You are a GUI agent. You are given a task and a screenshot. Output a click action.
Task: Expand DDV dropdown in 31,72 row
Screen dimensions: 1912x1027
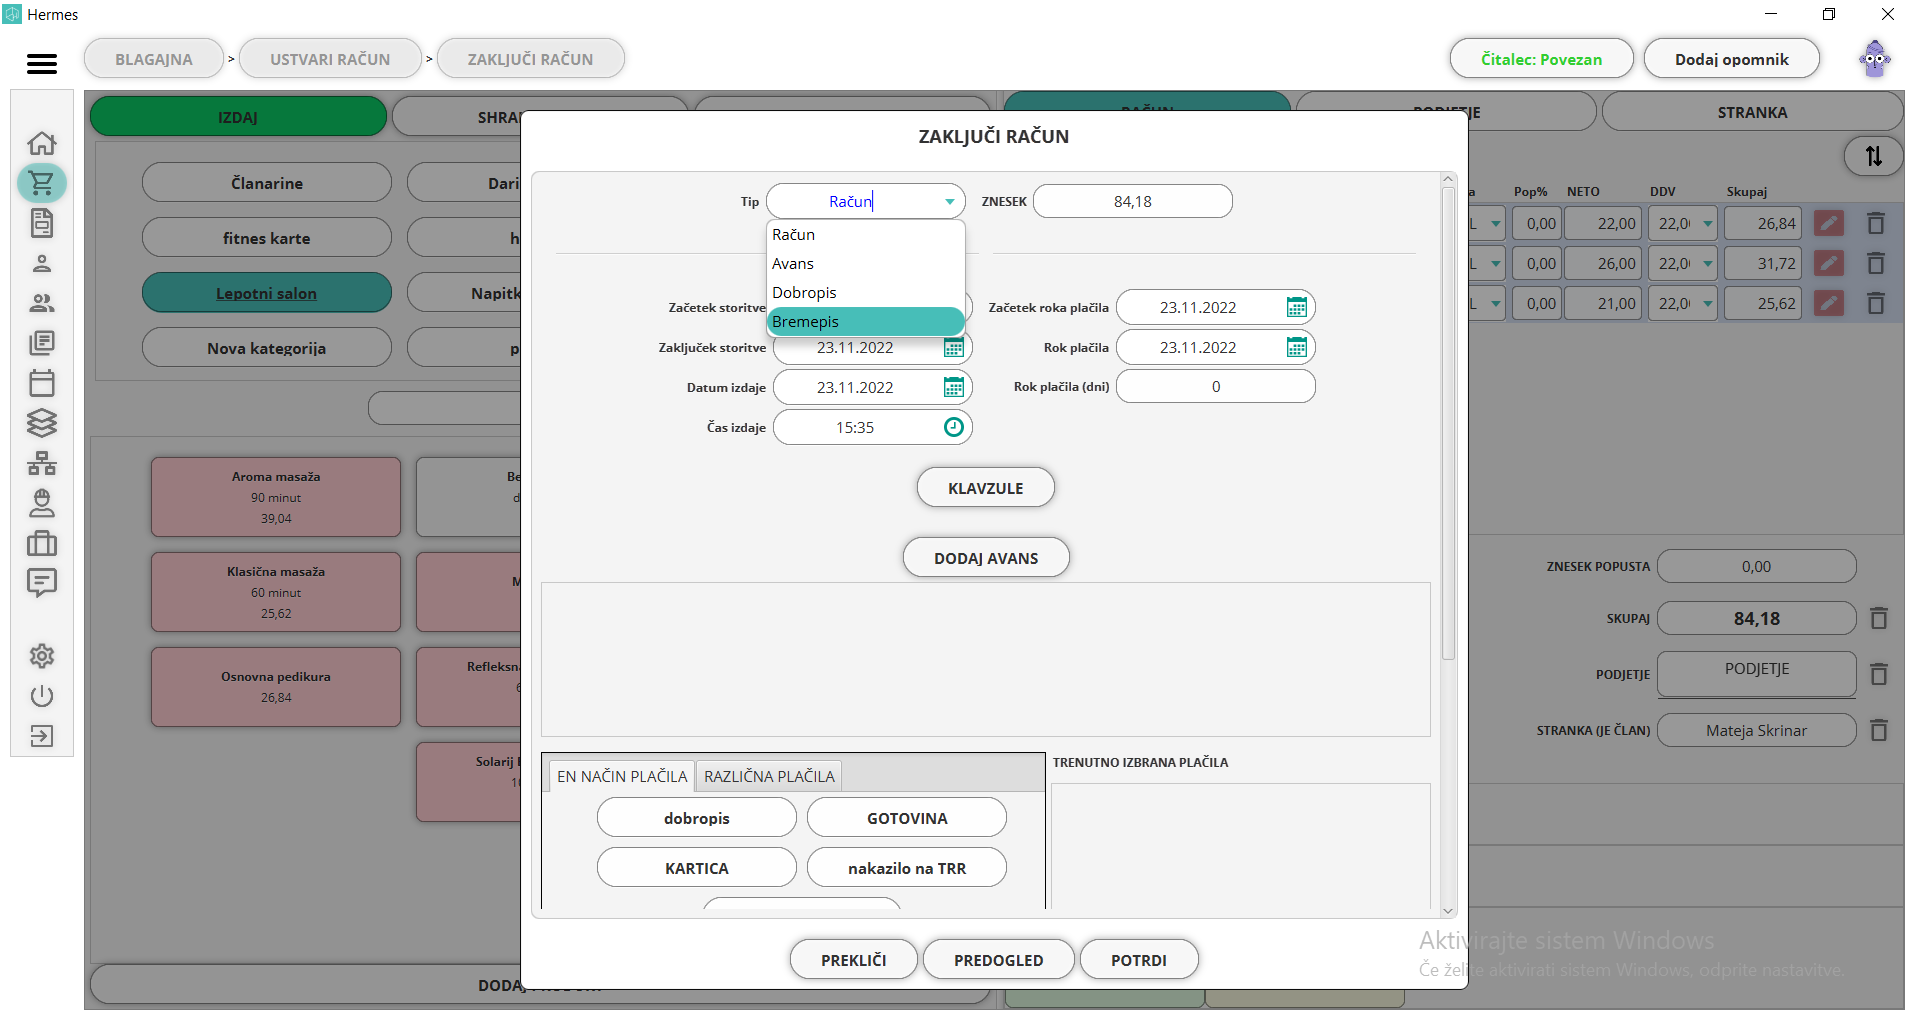[x=1708, y=264]
